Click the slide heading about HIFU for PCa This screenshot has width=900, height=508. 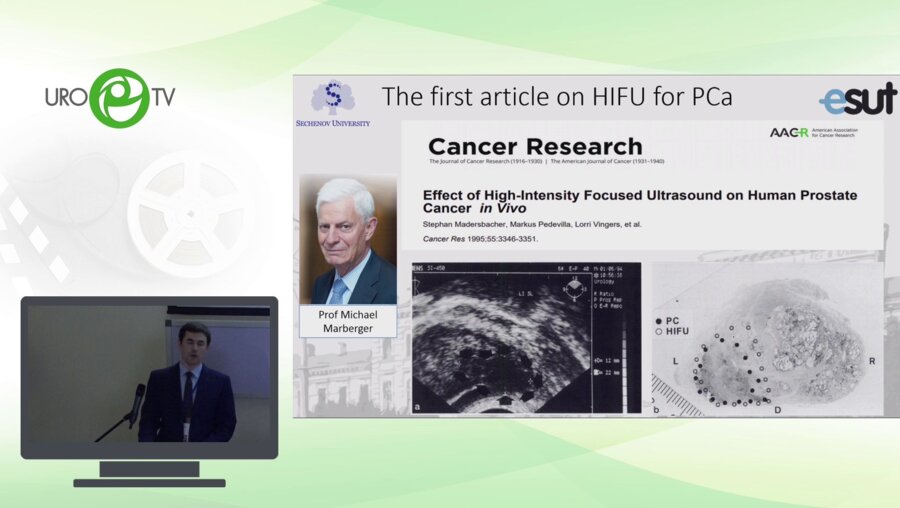pyautogui.click(x=557, y=97)
